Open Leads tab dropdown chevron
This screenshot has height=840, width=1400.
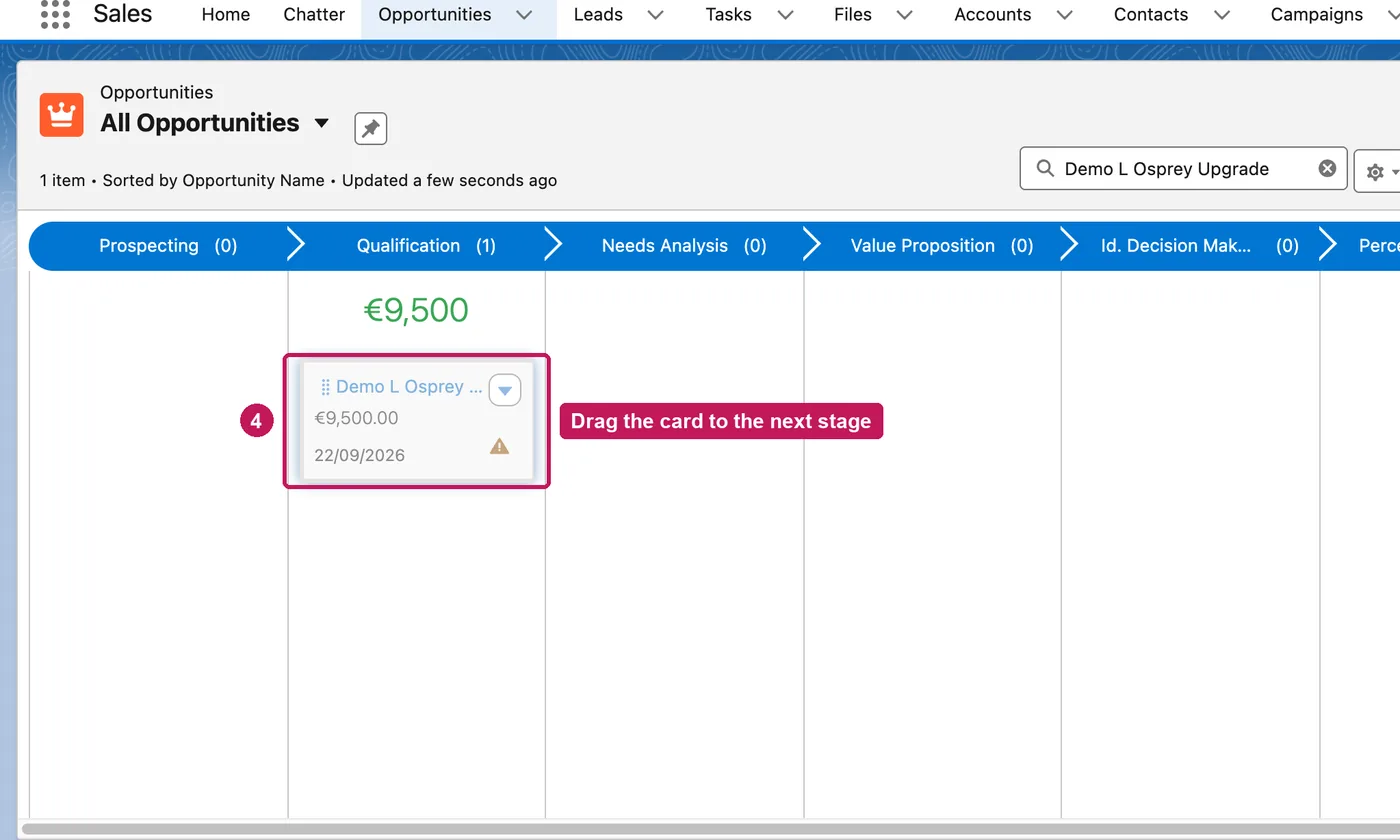[x=655, y=15]
